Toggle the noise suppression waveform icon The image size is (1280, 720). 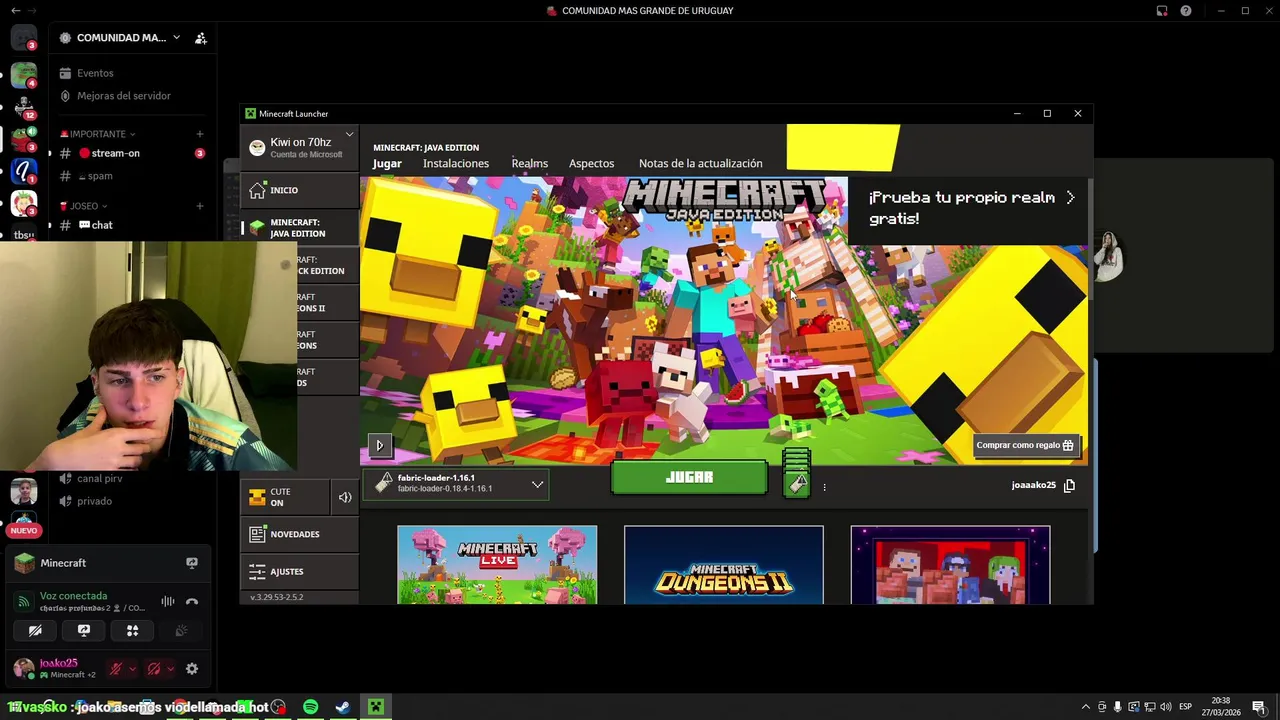tap(167, 602)
